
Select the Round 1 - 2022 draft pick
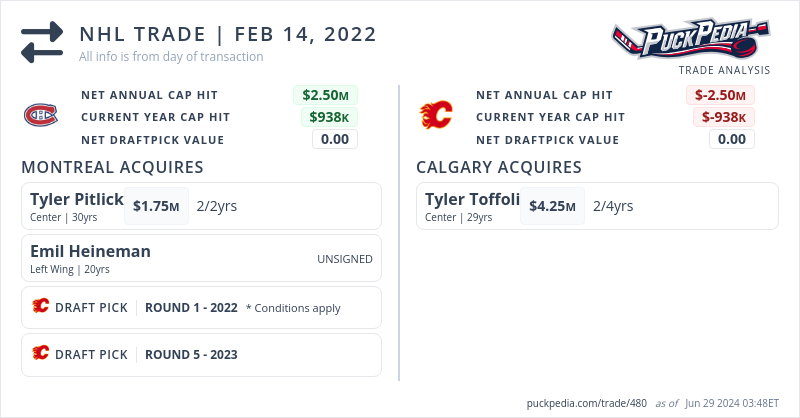(x=191, y=307)
